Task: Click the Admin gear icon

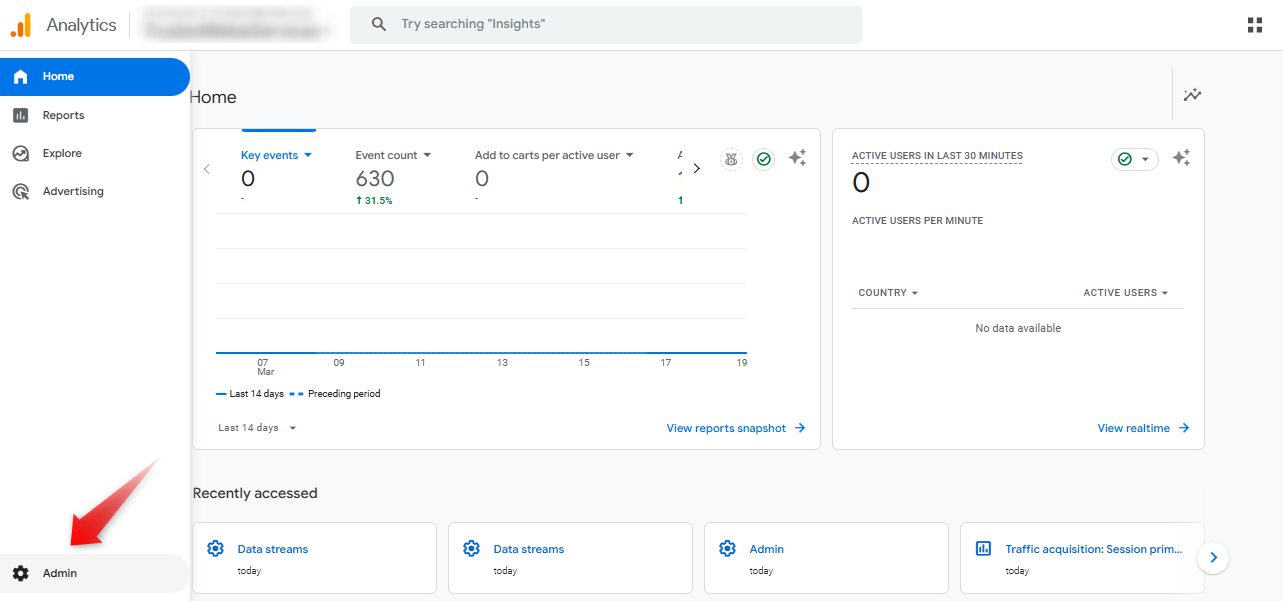Action: click(20, 573)
